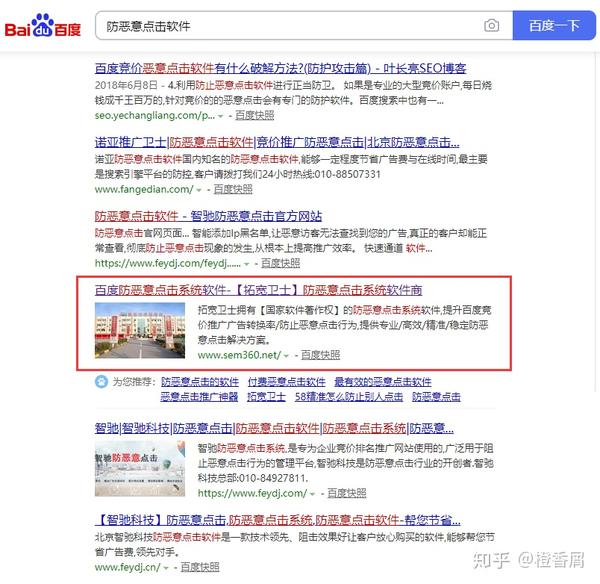This screenshot has height=584, width=600.
Task: Open 百度快照 for https://www.feydj.com/ result
Action: tap(347, 493)
